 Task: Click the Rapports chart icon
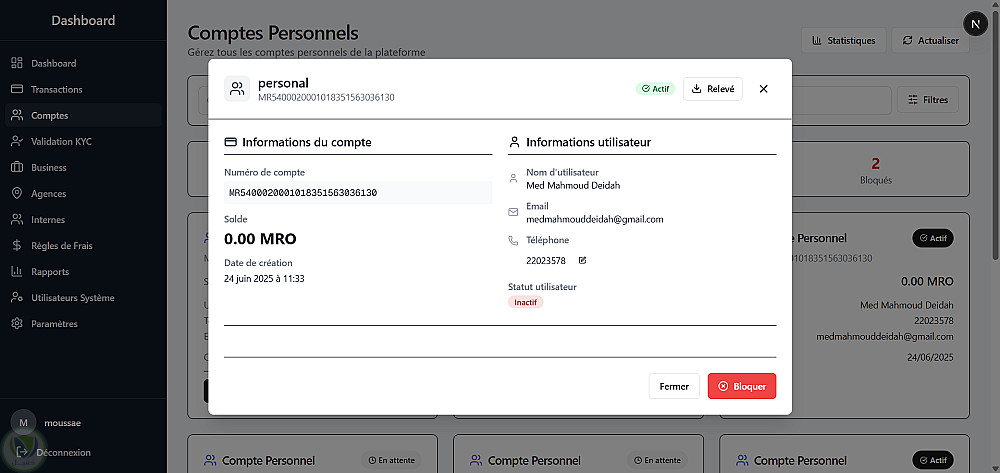coord(17,271)
